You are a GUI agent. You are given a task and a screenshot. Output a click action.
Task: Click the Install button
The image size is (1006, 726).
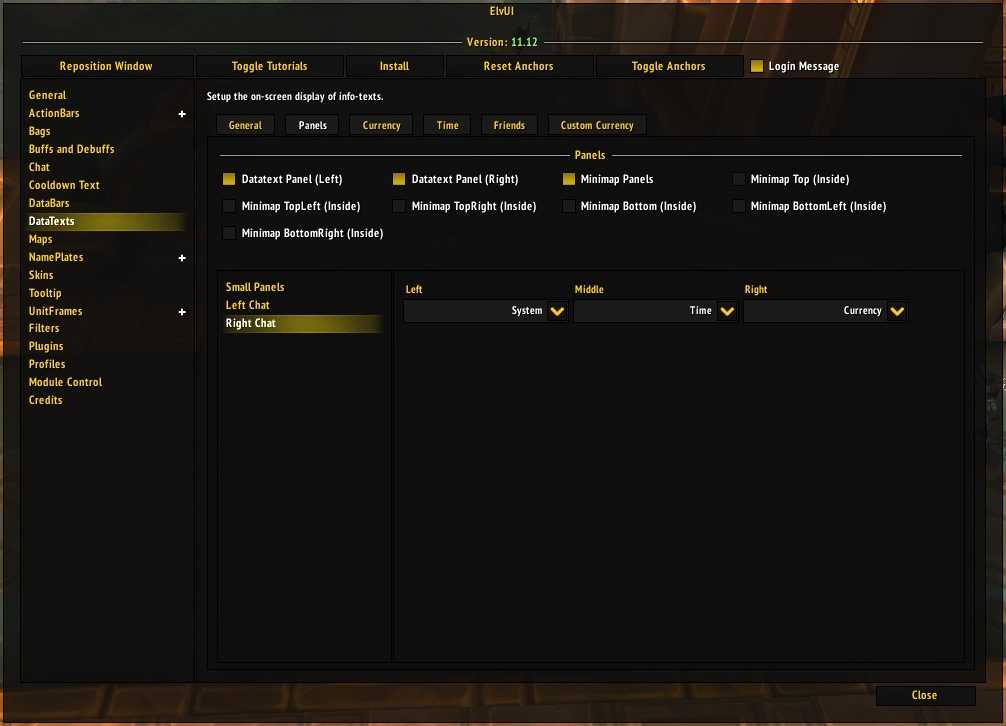point(394,66)
